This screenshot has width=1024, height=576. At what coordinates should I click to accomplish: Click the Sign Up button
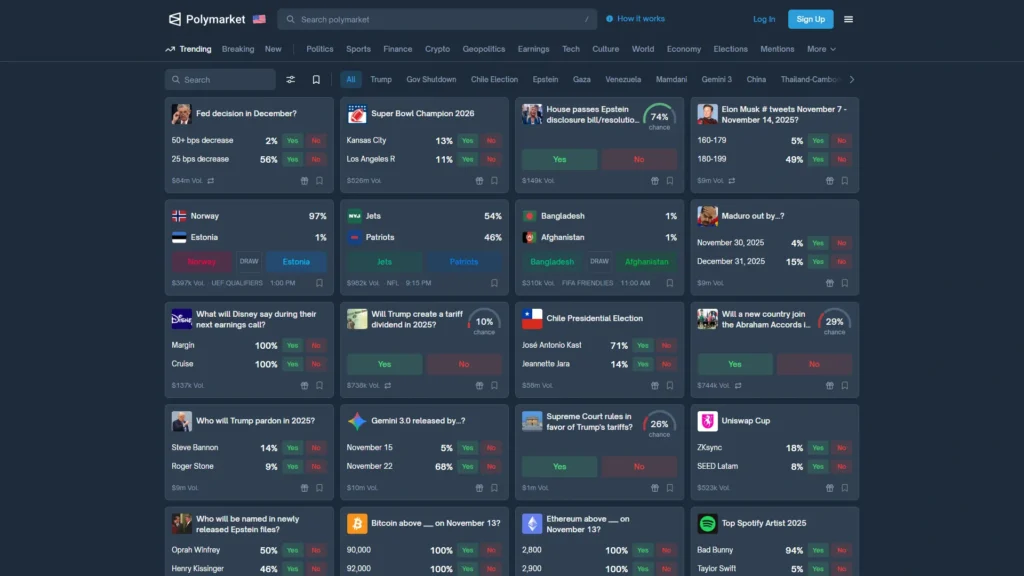click(810, 19)
